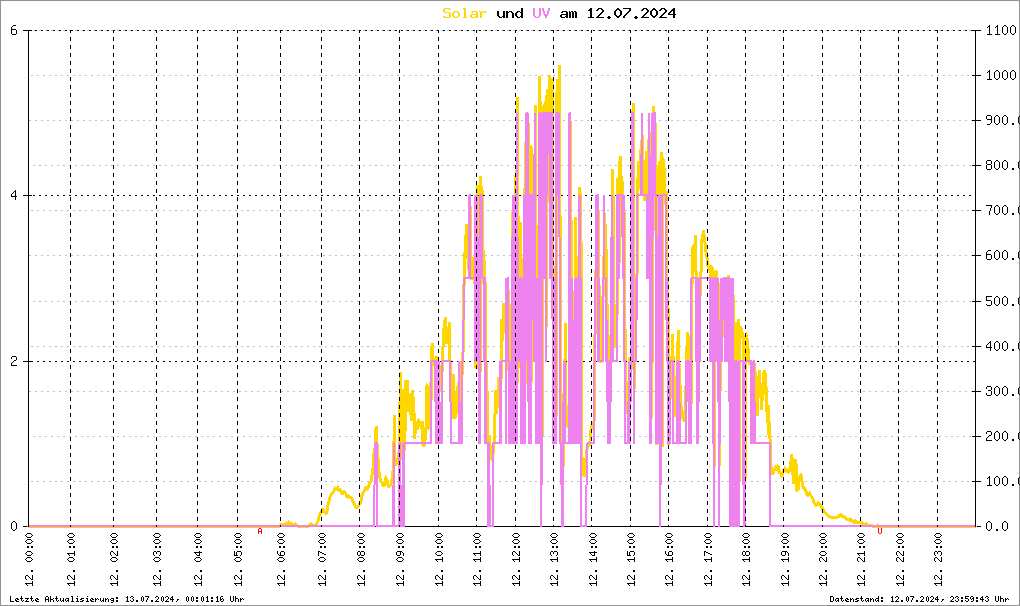Screen dimensions: 1020x606
Task: Click the '12. 20:00' time axis label
Action: click(823, 559)
